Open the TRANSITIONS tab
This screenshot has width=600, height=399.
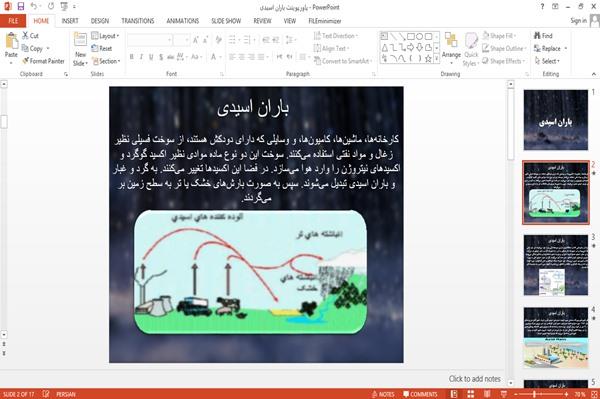(x=138, y=21)
